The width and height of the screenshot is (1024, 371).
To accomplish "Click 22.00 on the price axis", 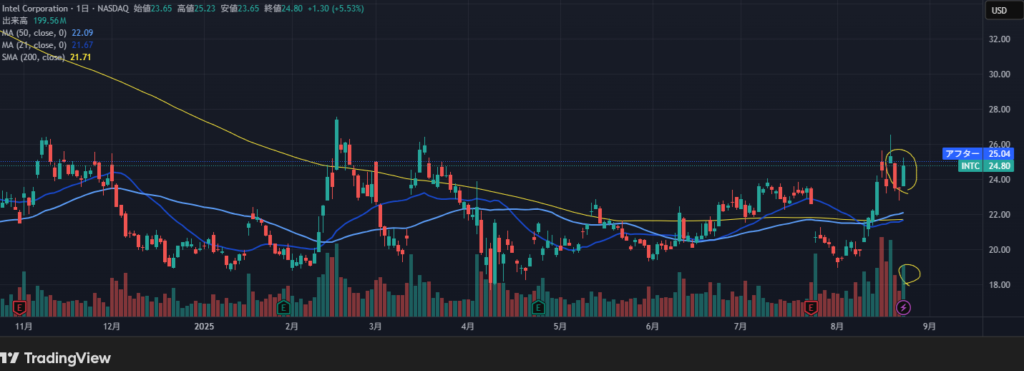I will point(999,215).
